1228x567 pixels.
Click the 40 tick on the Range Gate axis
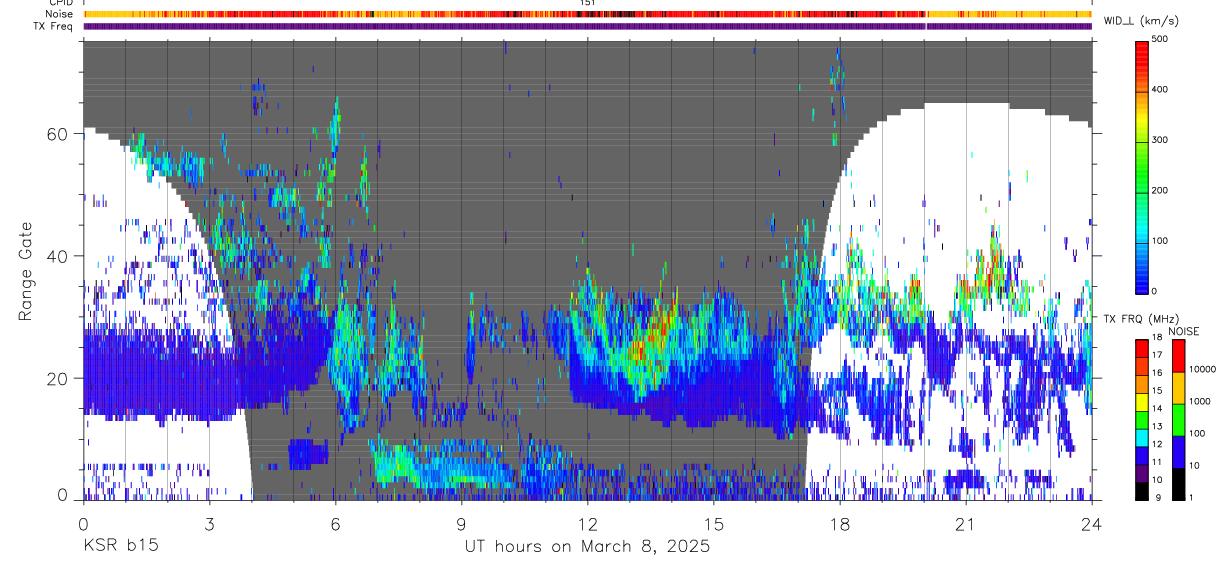[59, 256]
